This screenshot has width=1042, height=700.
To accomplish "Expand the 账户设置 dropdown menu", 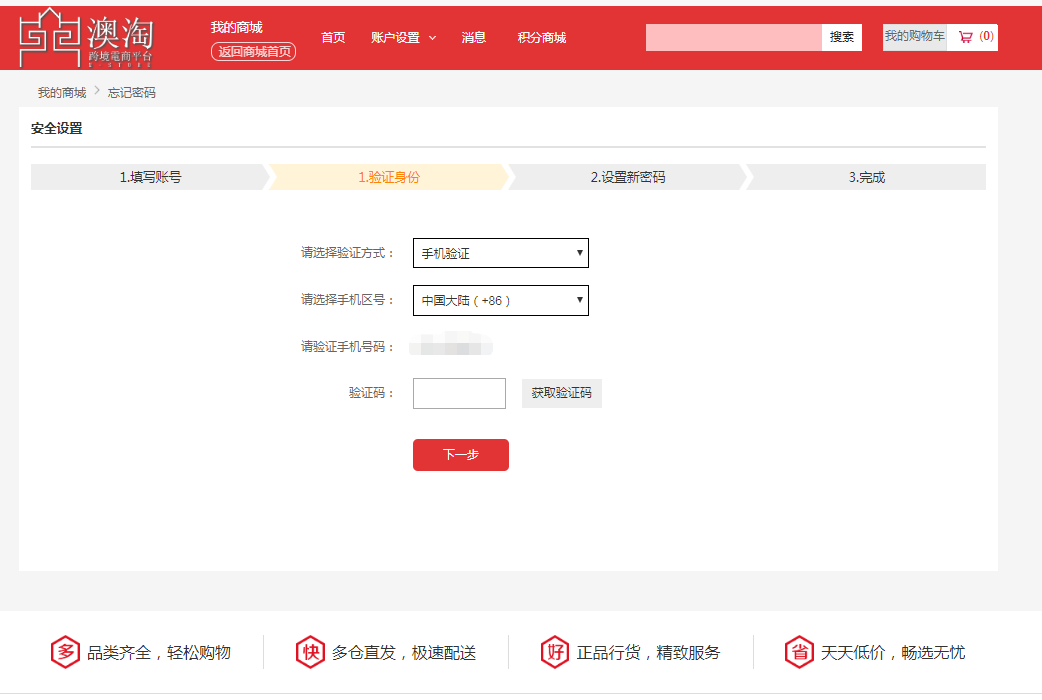I will click(403, 38).
